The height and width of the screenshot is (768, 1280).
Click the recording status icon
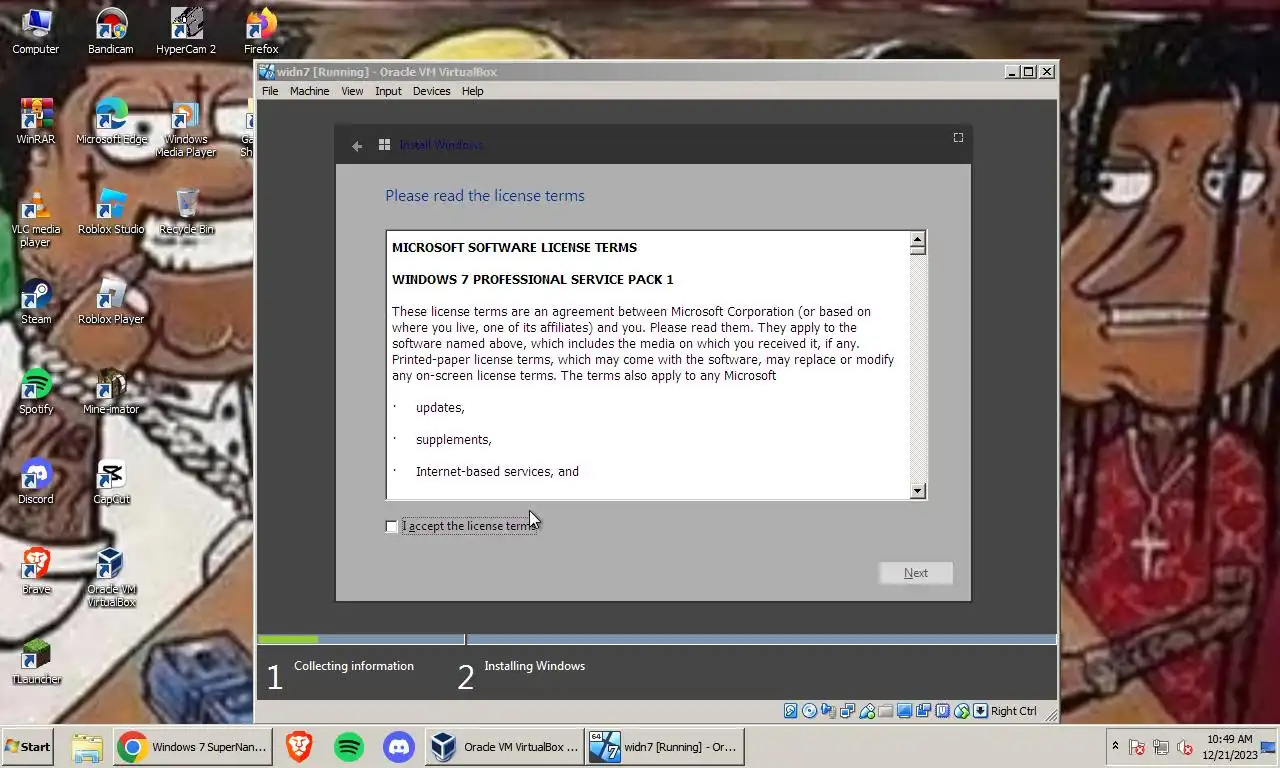click(923, 711)
